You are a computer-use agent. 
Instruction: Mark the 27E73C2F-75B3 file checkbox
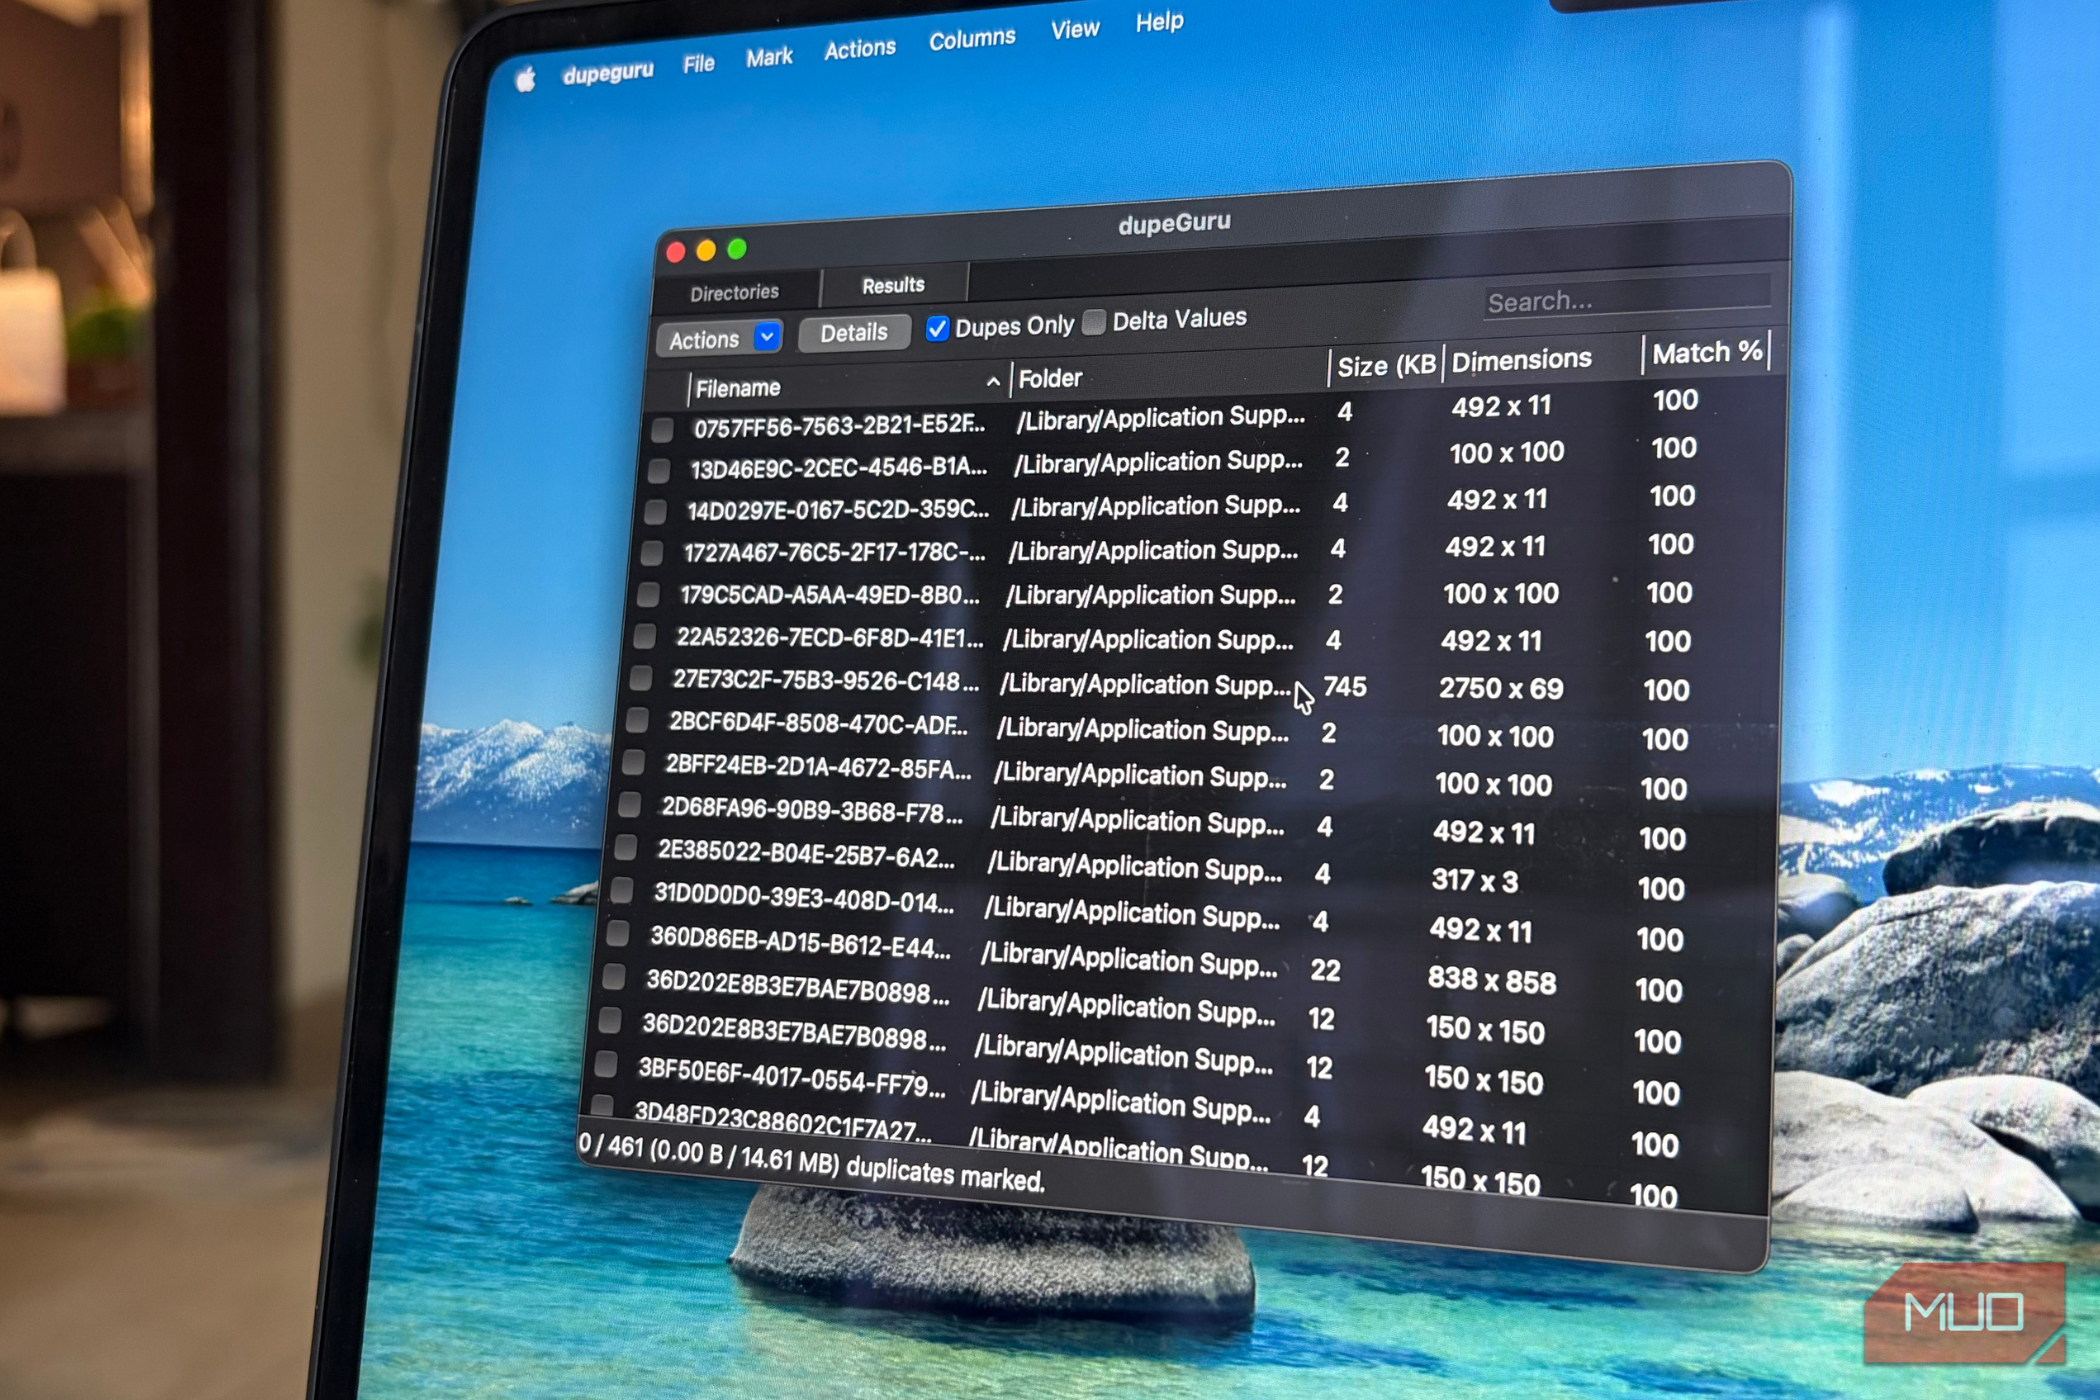[641, 679]
